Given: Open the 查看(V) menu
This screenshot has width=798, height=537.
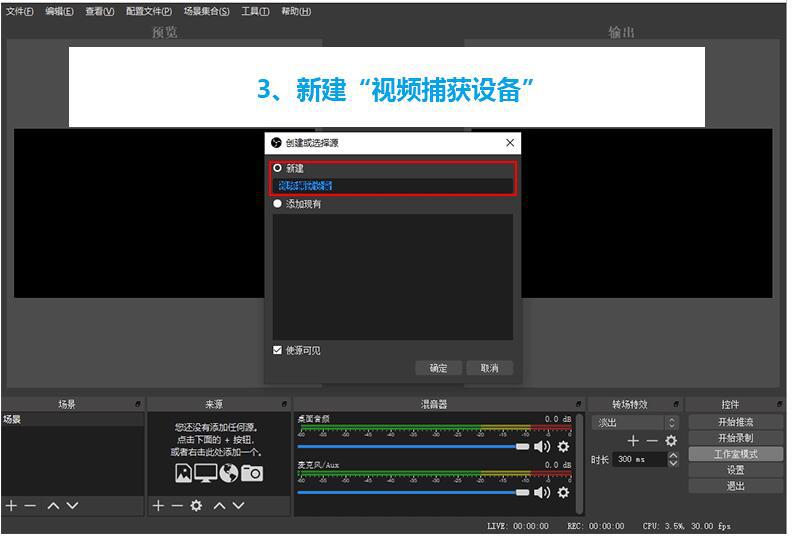Looking at the screenshot, I should pos(100,11).
